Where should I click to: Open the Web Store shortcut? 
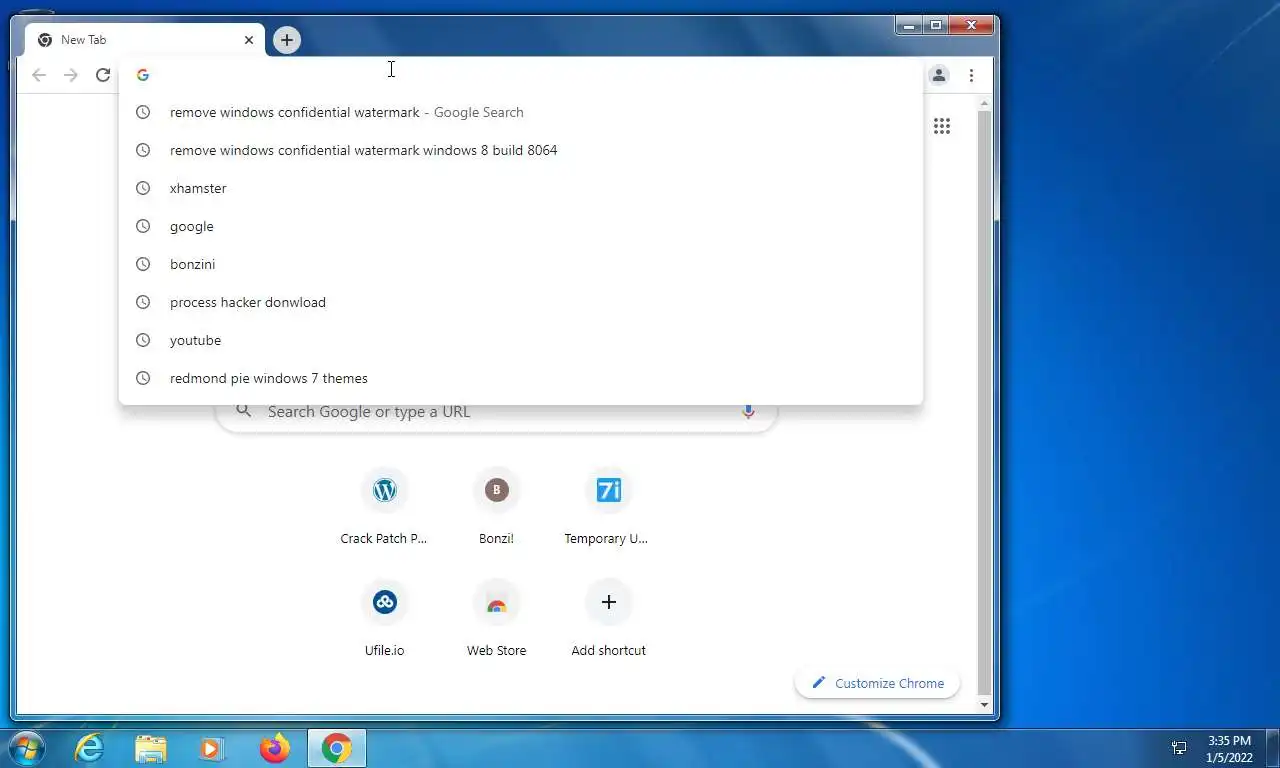tap(496, 620)
